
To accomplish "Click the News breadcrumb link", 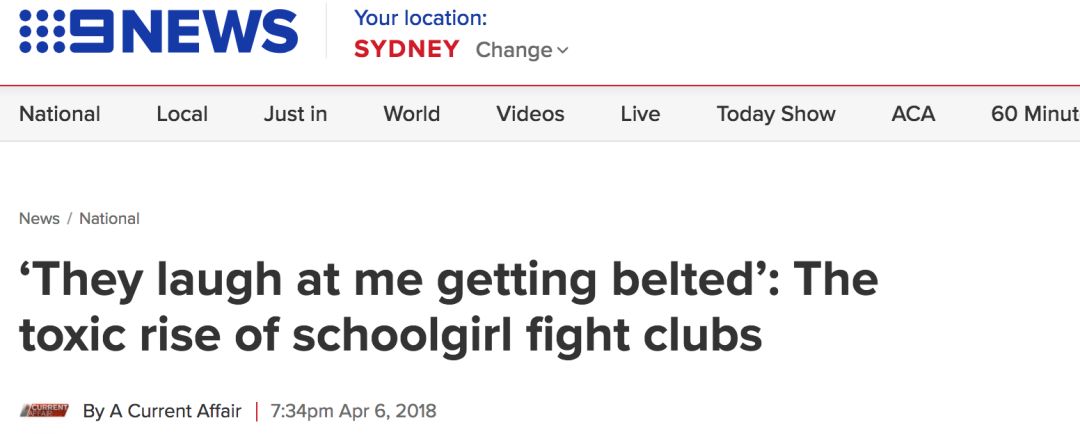I will pos(39,218).
